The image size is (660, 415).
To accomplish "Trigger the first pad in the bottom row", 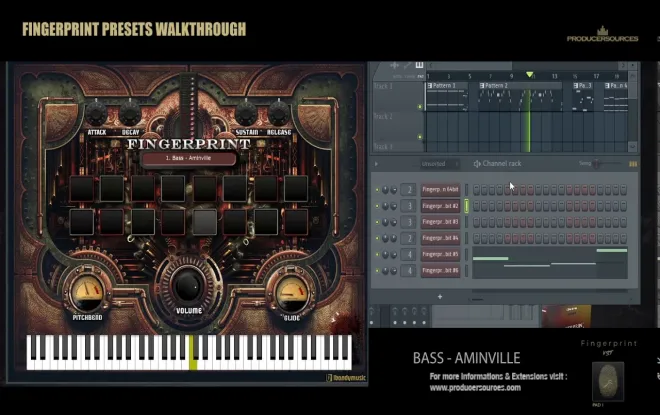I will (82, 222).
